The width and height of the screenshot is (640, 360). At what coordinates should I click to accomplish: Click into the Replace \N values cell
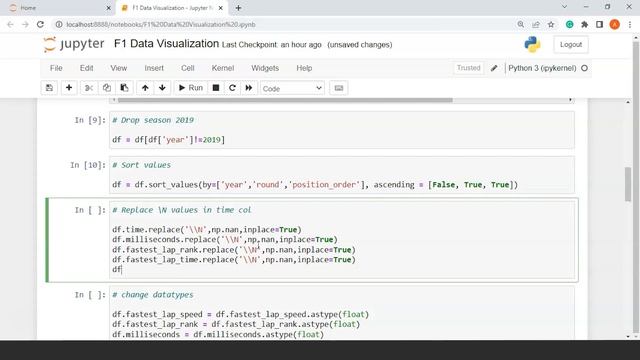pos(342,240)
